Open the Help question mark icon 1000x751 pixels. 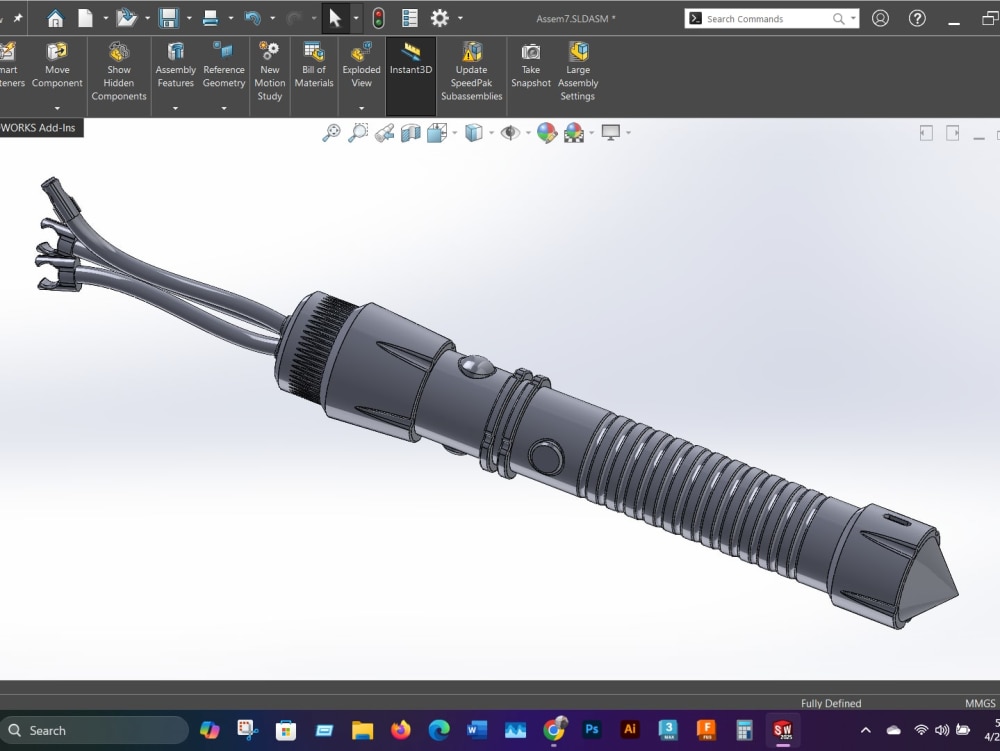coord(917,18)
